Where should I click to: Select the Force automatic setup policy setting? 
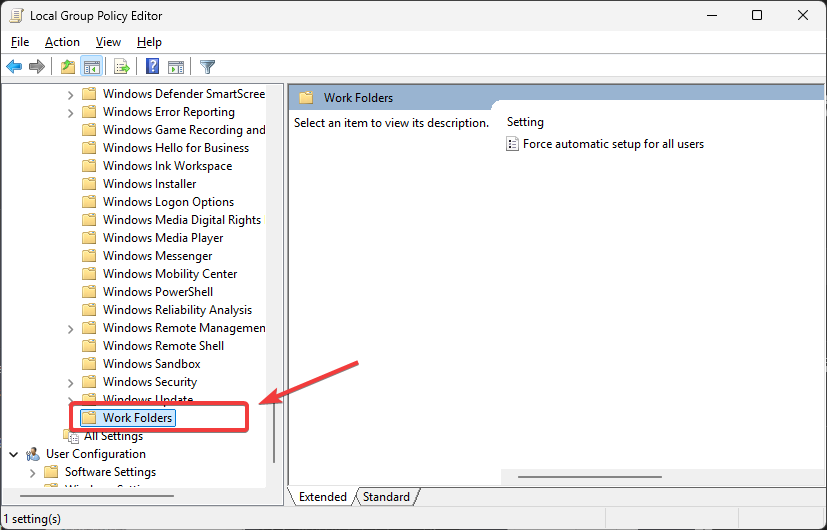pos(612,144)
